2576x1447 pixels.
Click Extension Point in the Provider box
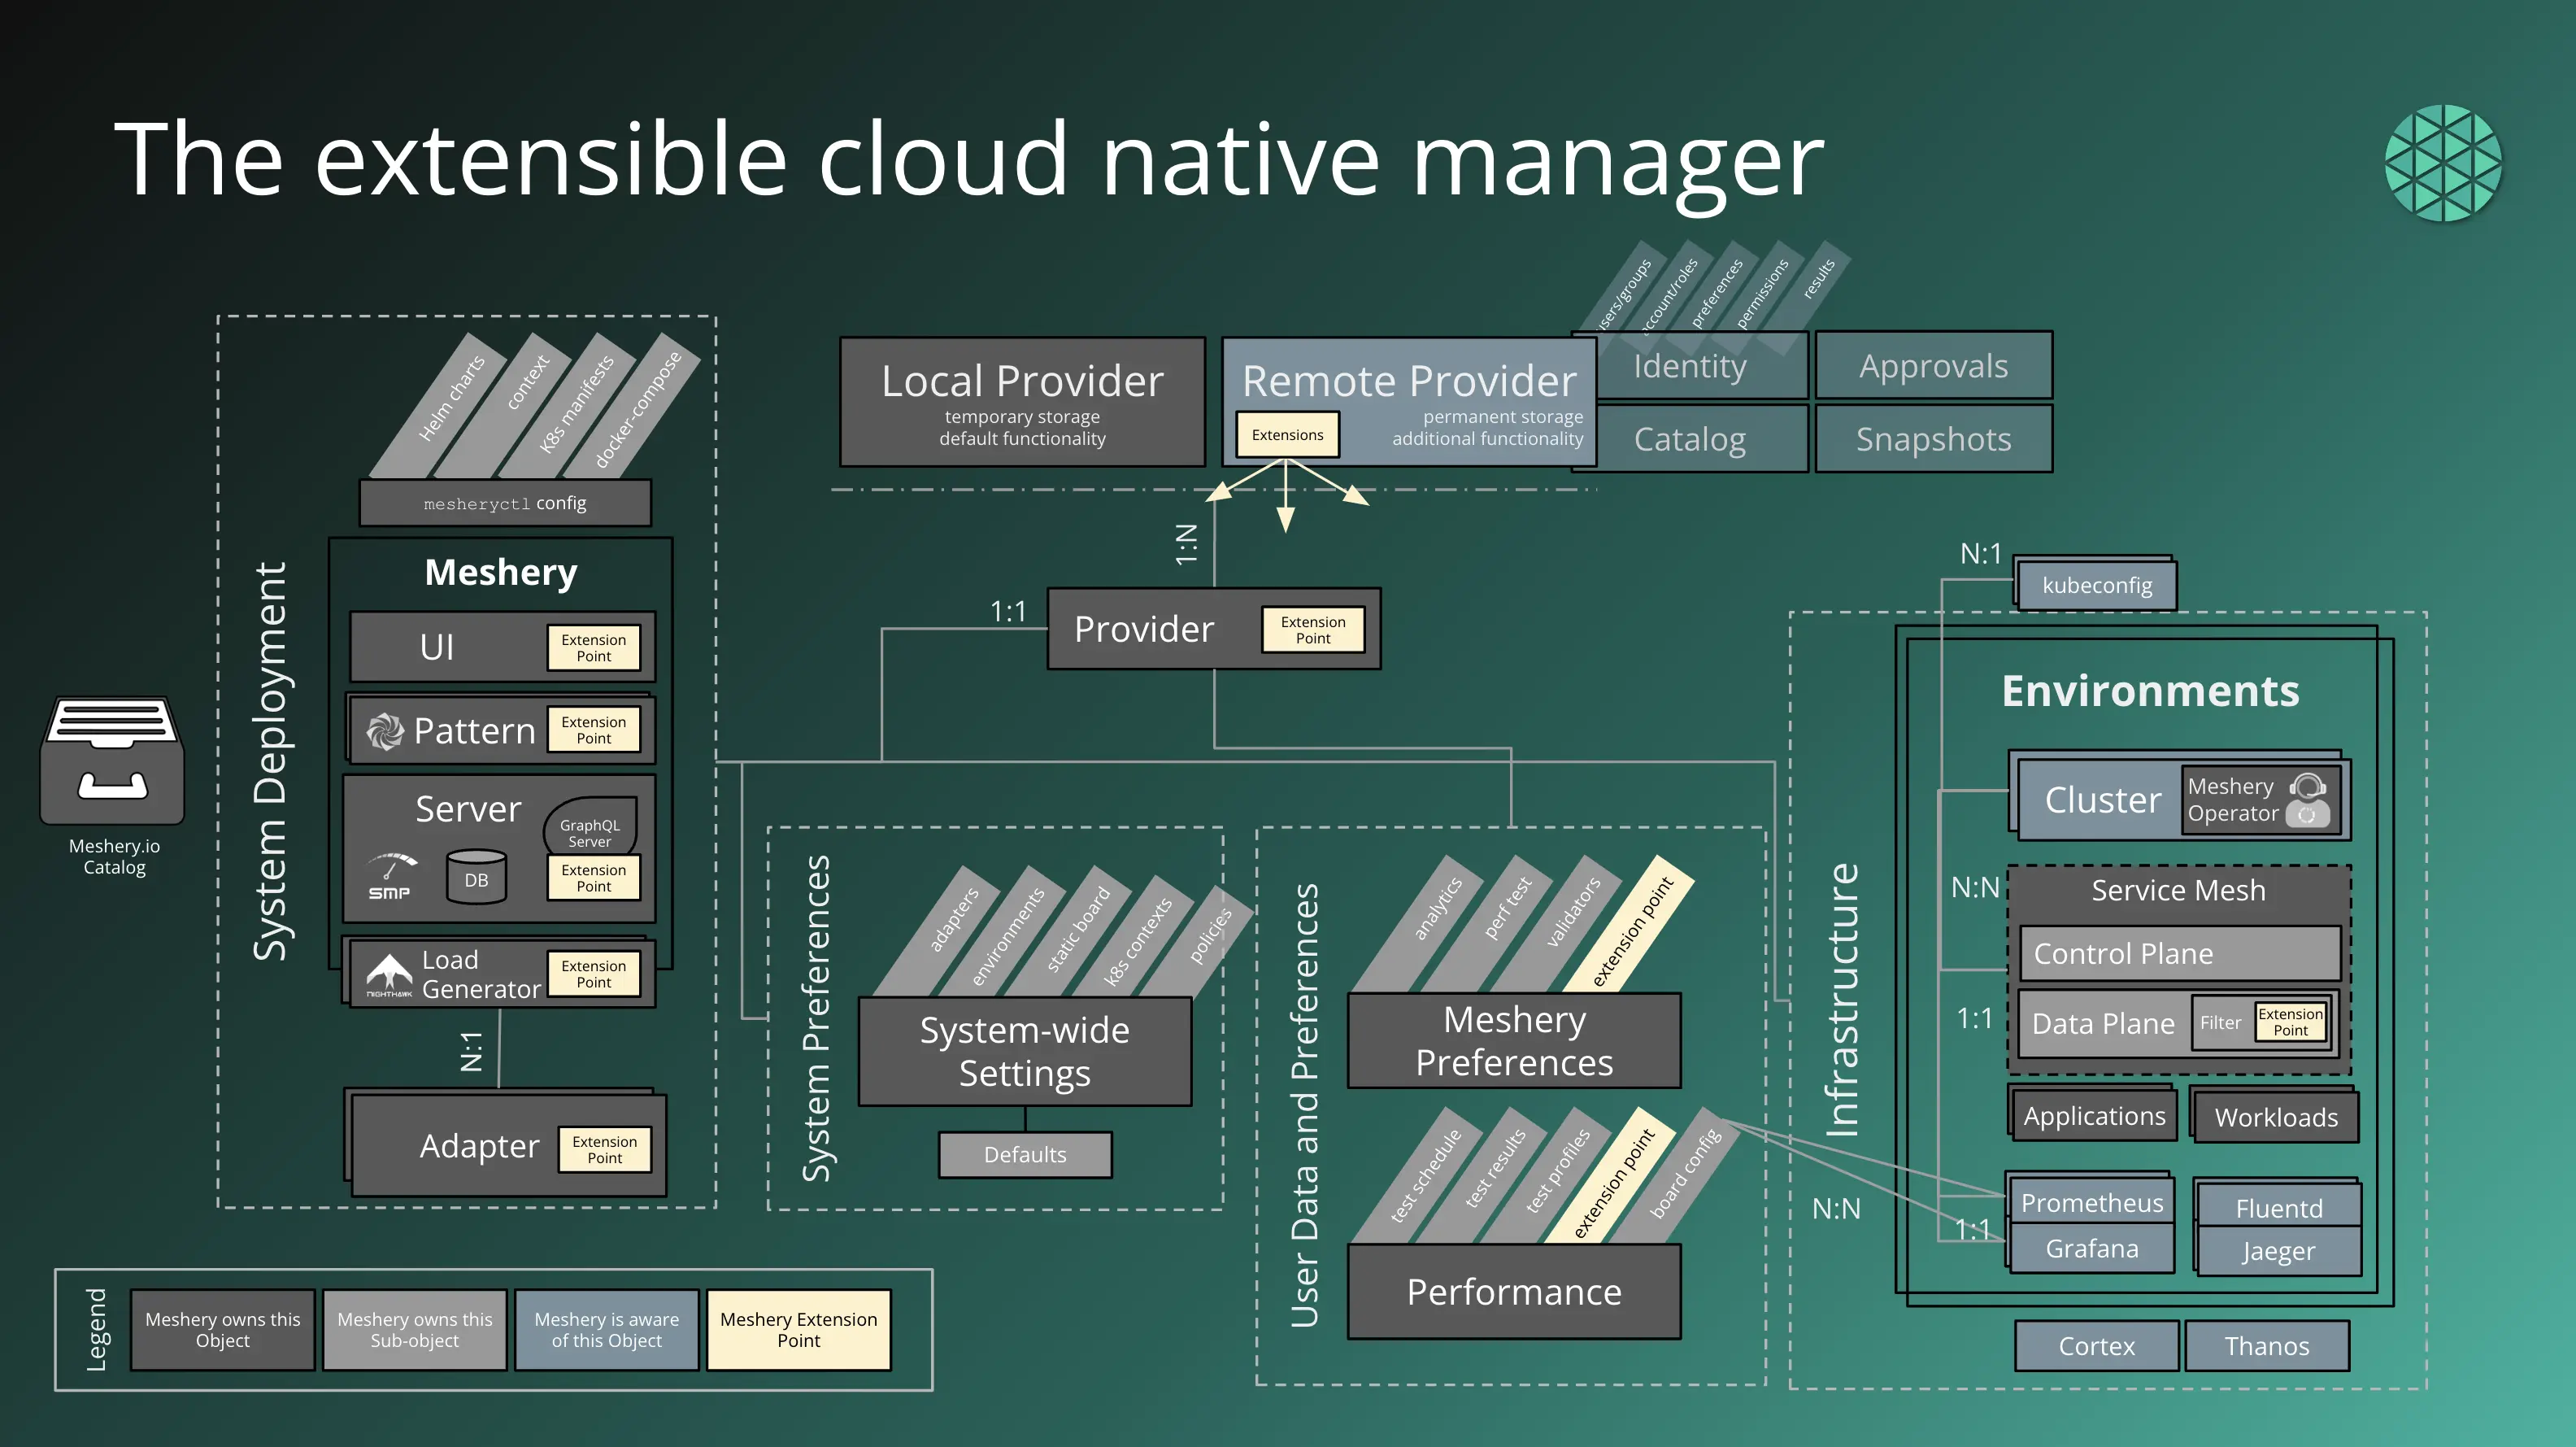click(1313, 630)
